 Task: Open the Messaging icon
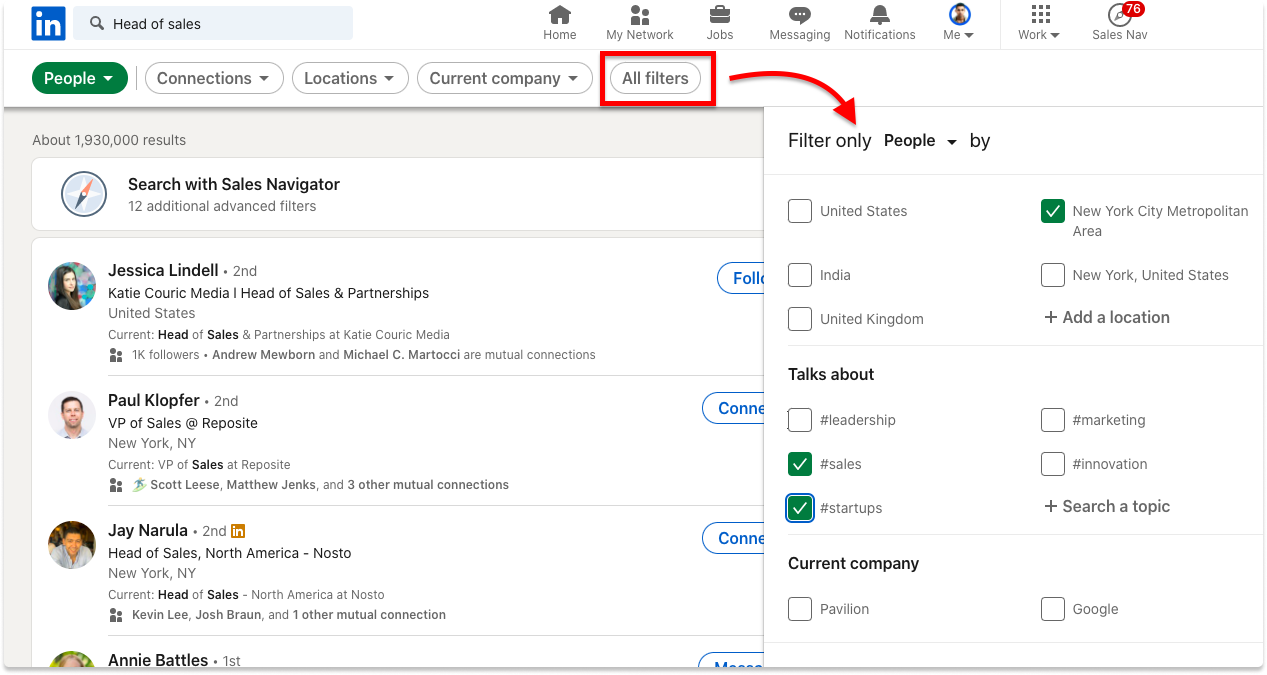799,15
